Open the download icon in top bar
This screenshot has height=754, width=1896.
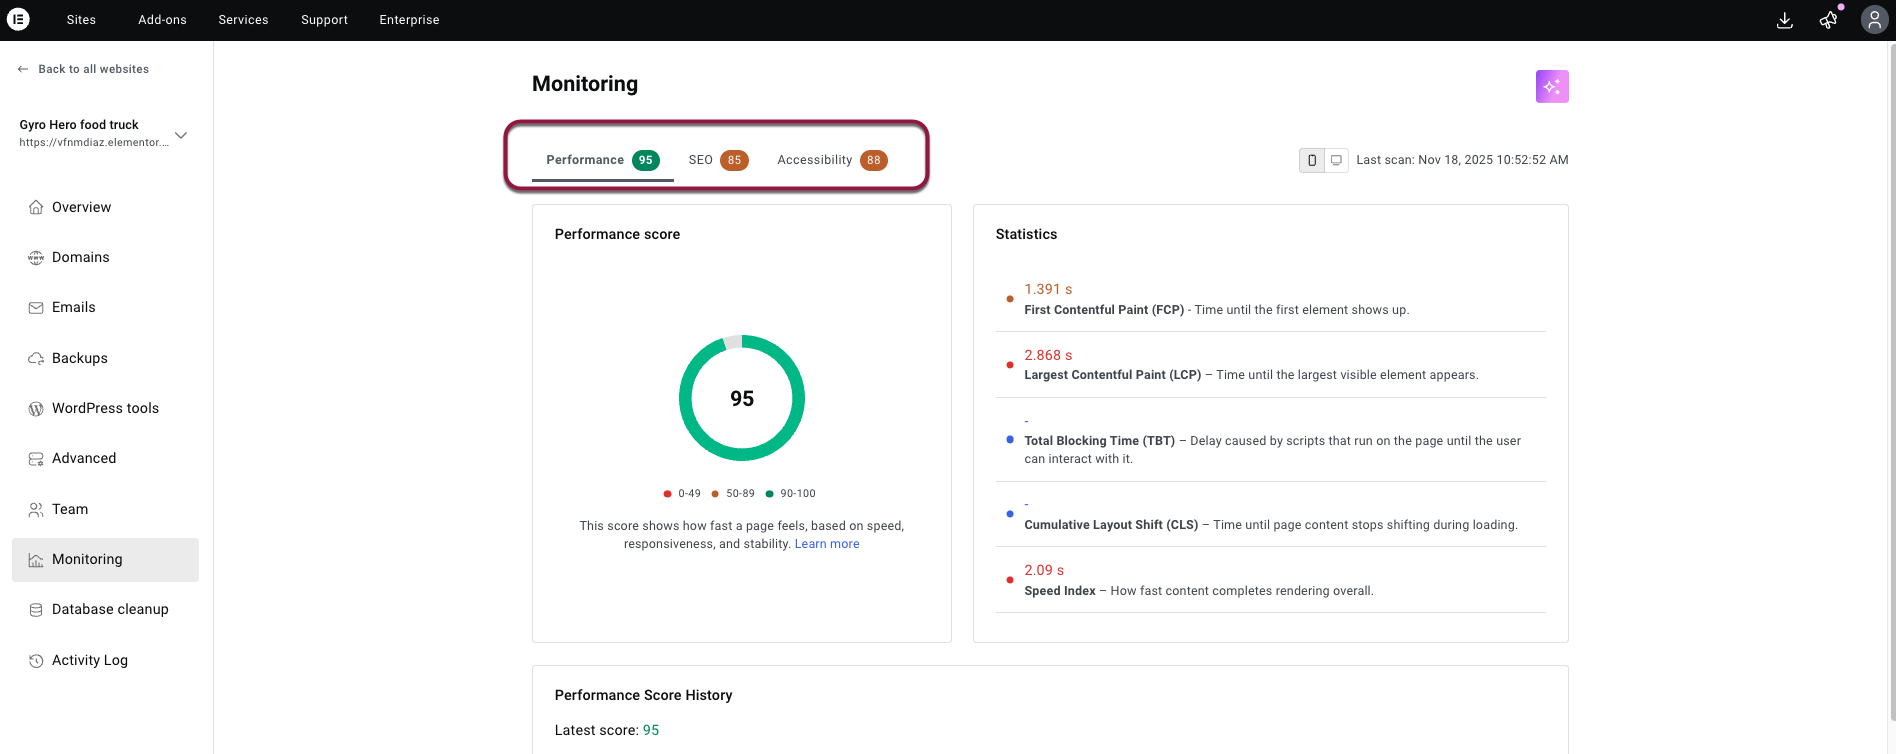pos(1784,20)
